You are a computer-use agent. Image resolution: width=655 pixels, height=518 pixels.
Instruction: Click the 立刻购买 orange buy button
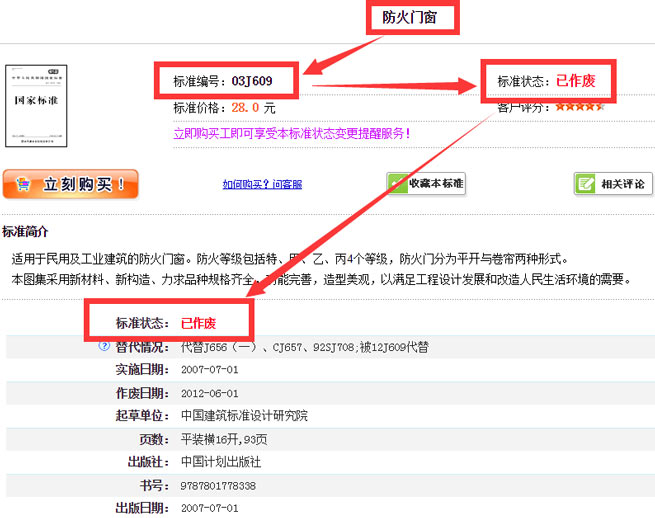[71, 184]
